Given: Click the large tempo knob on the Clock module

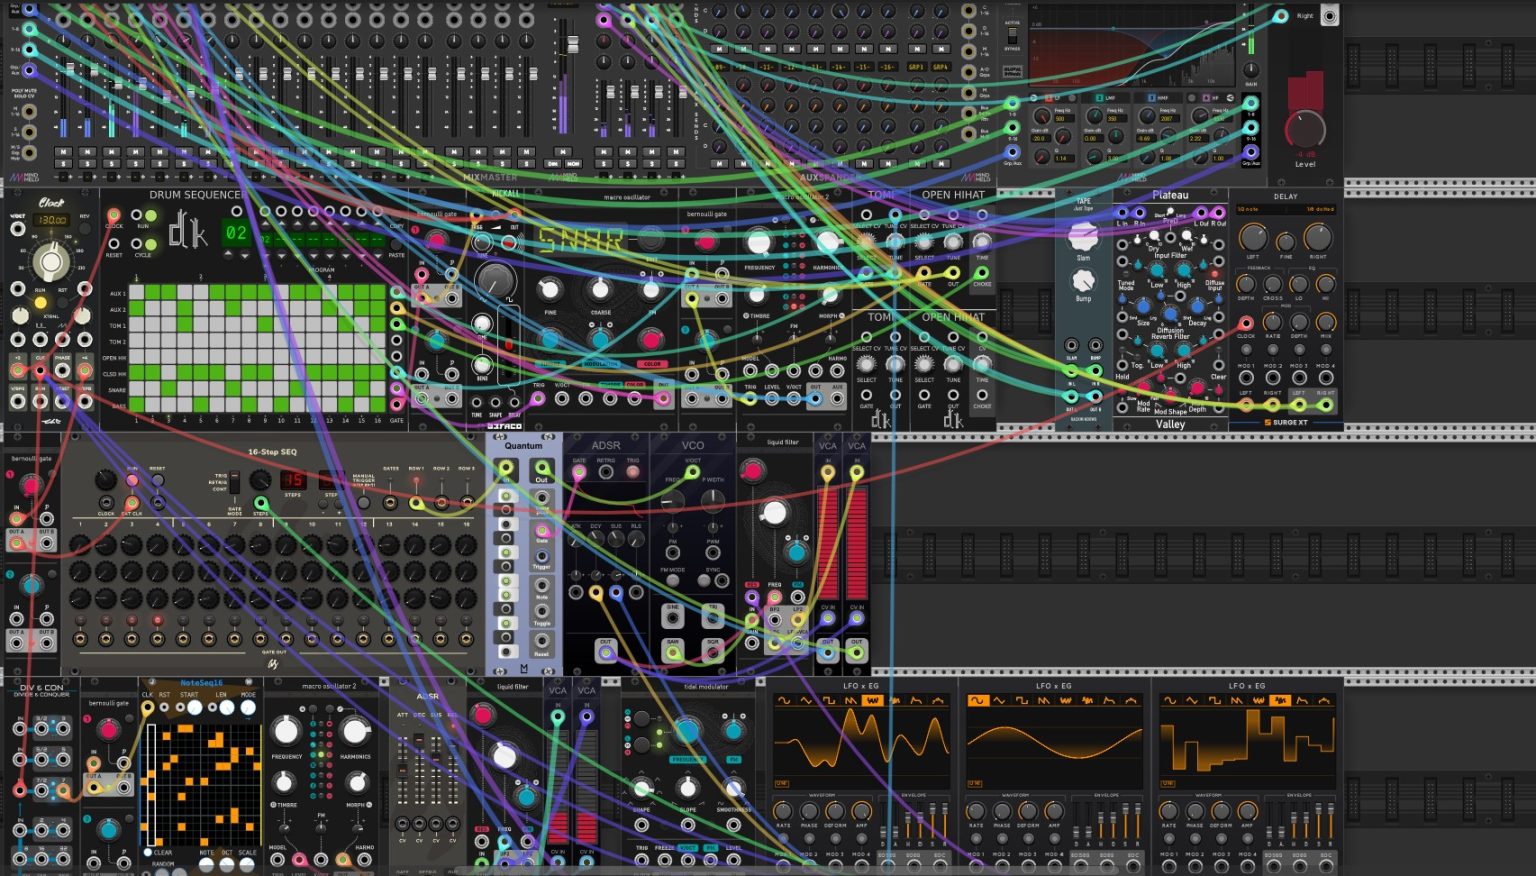Looking at the screenshot, I should point(50,262).
